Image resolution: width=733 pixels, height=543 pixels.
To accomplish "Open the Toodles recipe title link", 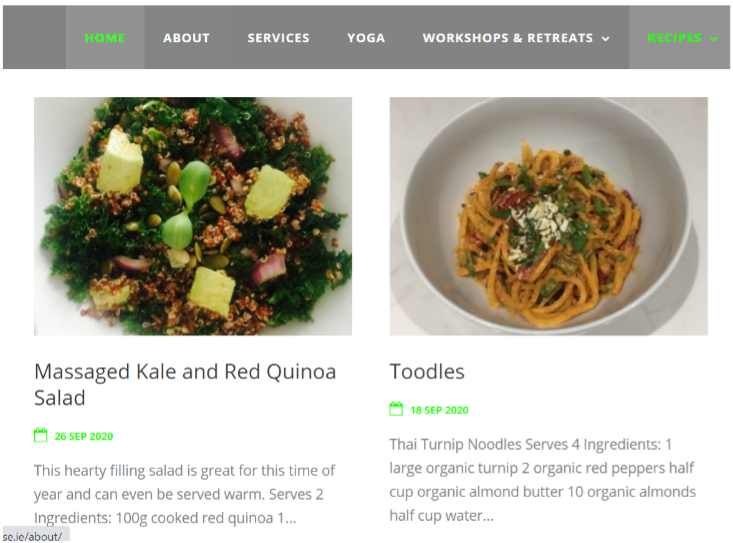I will click(427, 371).
